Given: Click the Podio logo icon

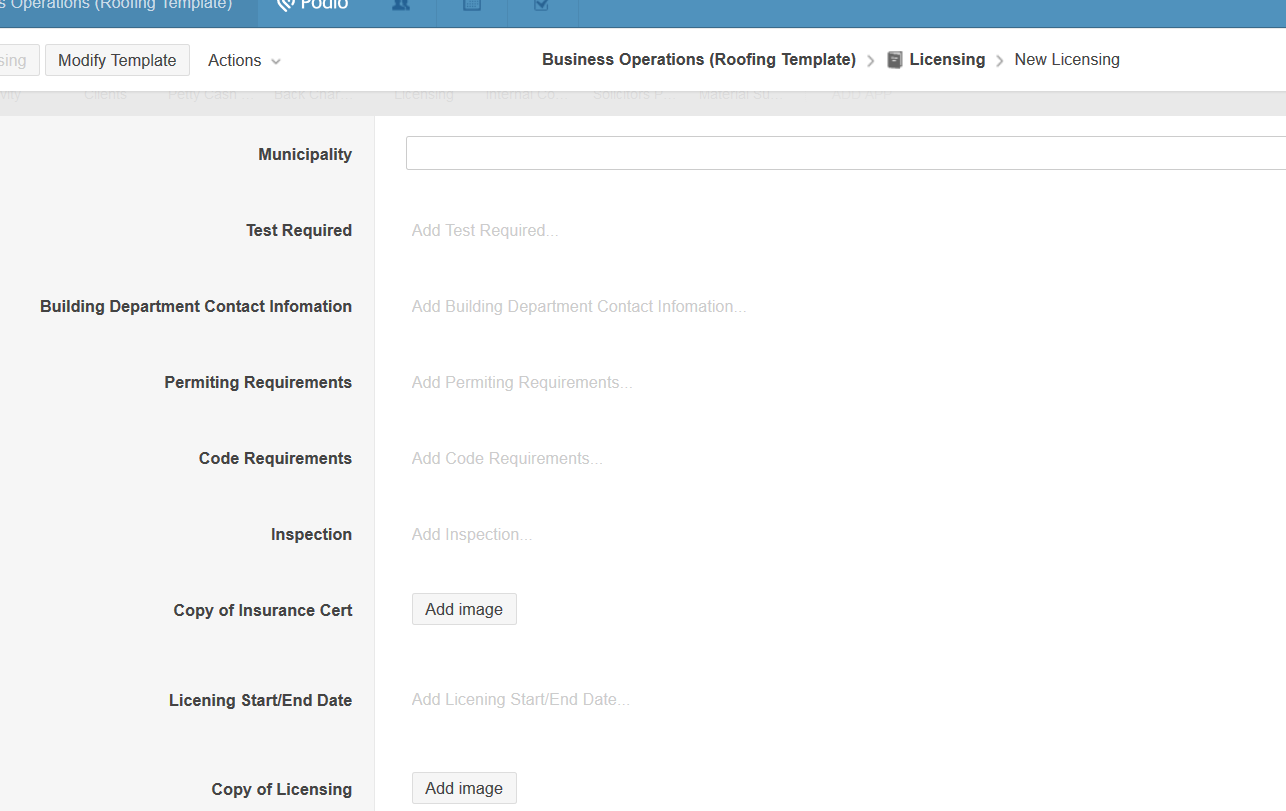Looking at the screenshot, I should (x=286, y=5).
